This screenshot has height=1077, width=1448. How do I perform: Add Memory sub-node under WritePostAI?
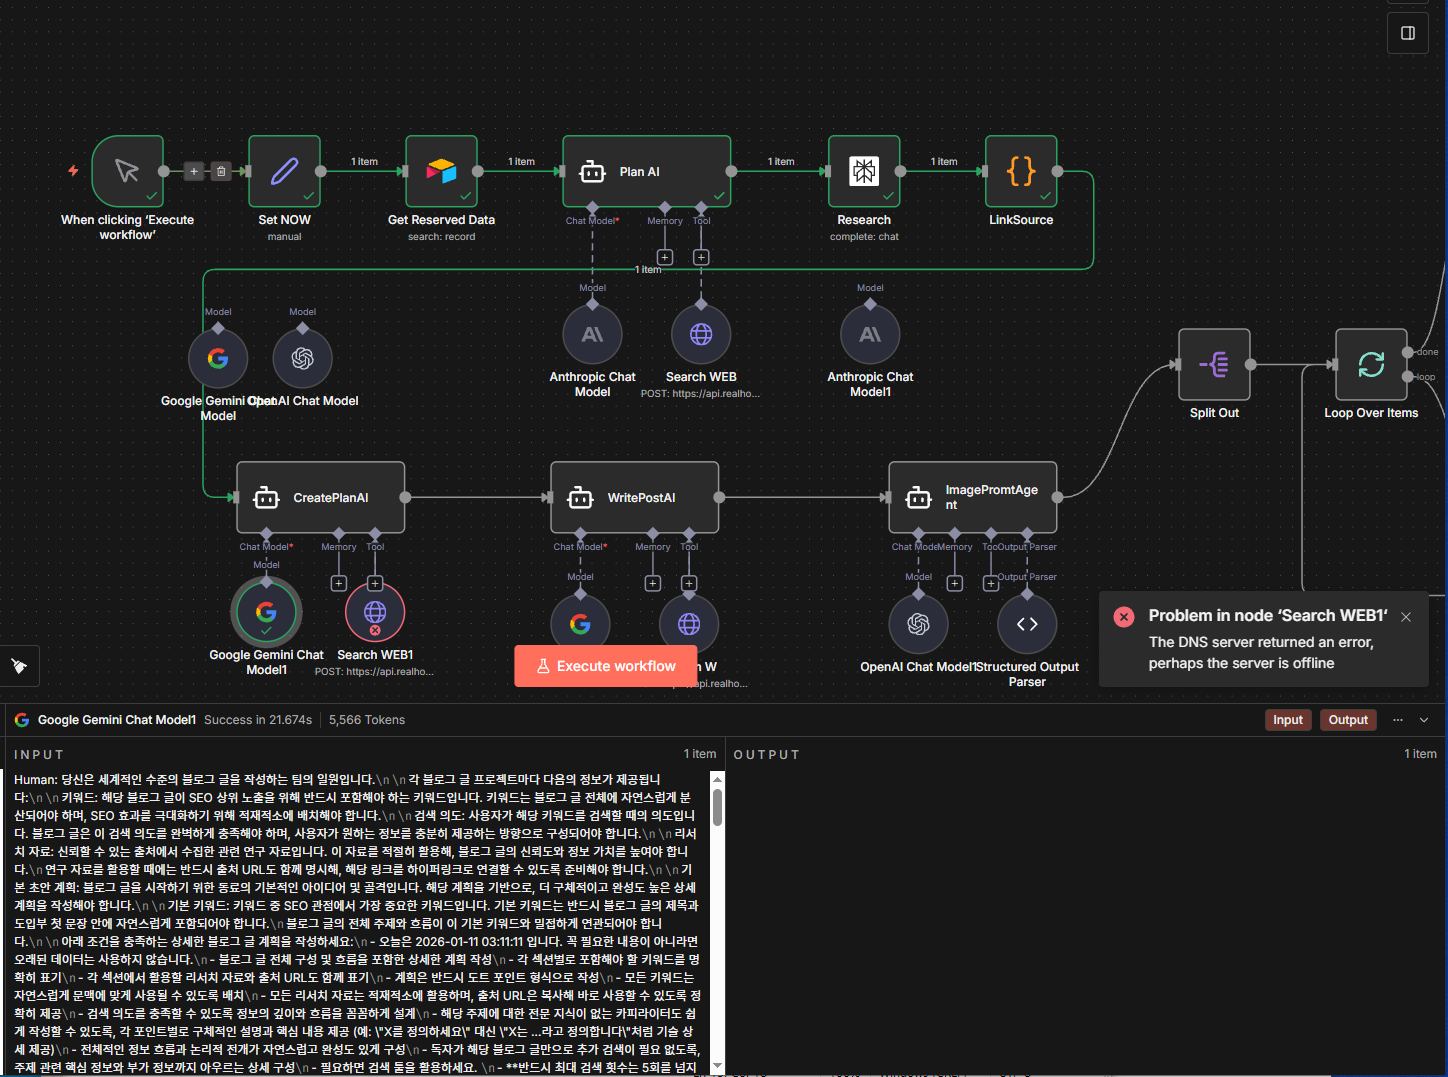tap(652, 583)
